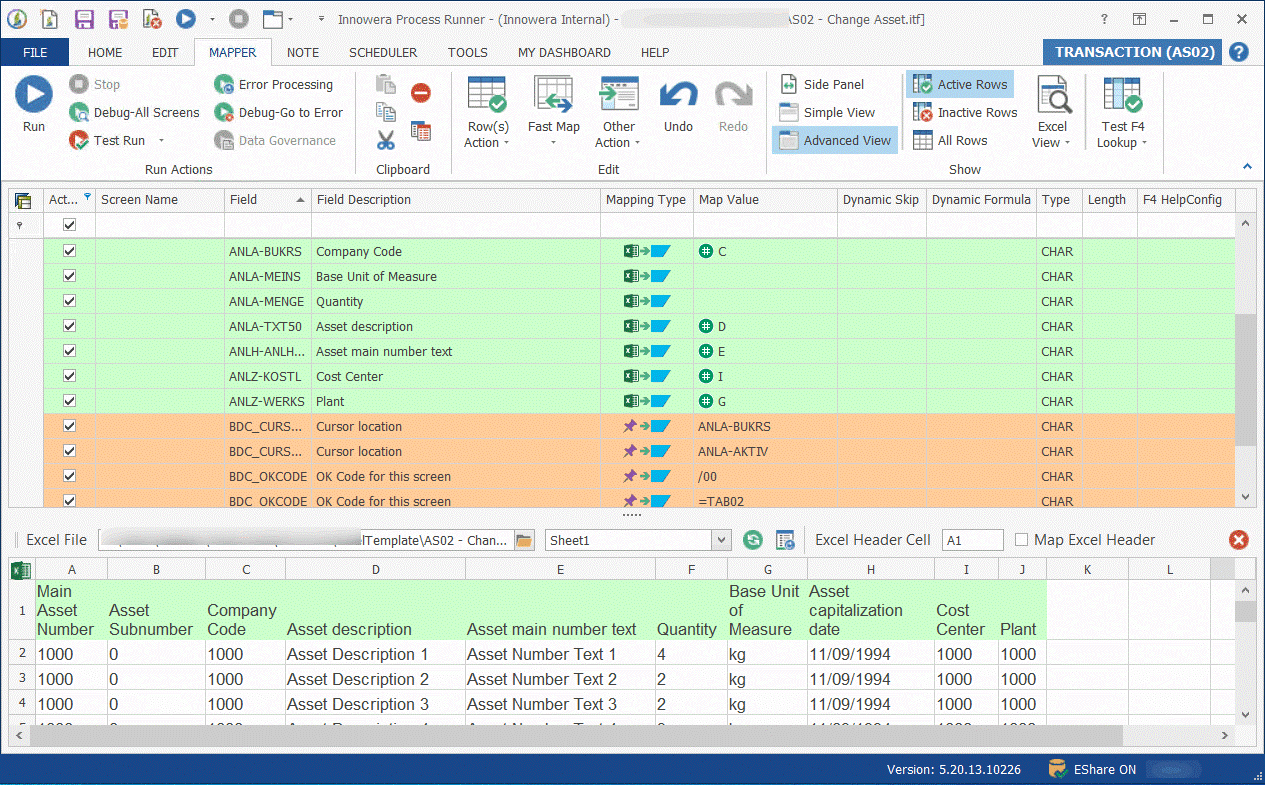Switch to the SCHEDULER tab
The width and height of the screenshot is (1265, 785).
pos(383,52)
